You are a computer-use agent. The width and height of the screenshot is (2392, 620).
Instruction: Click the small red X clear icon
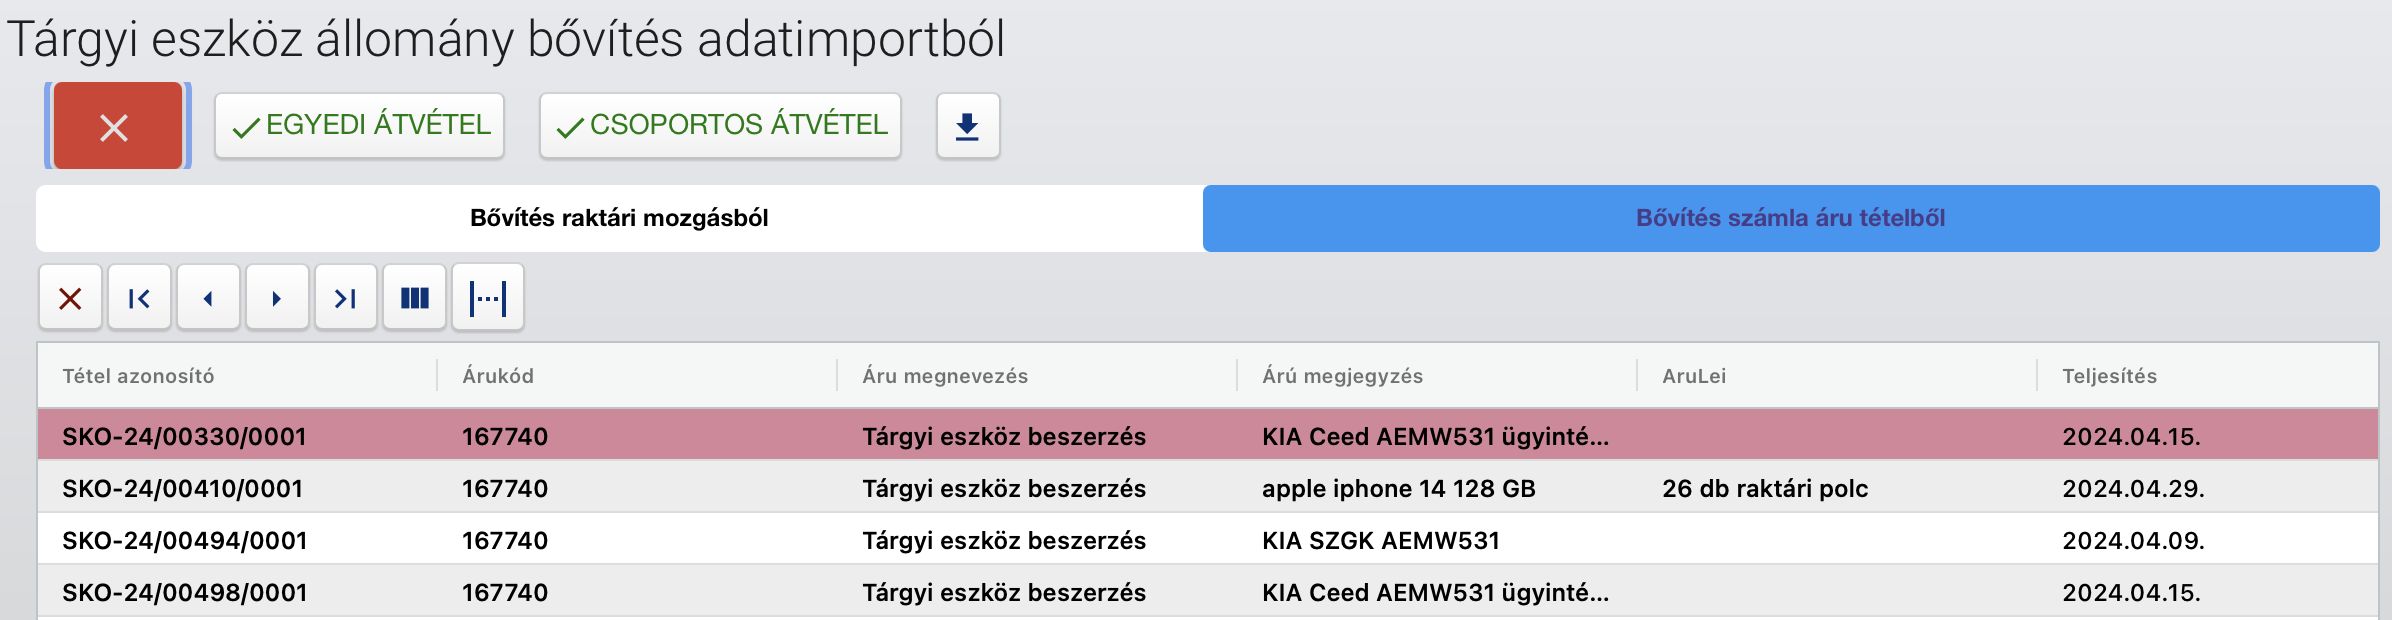70,297
